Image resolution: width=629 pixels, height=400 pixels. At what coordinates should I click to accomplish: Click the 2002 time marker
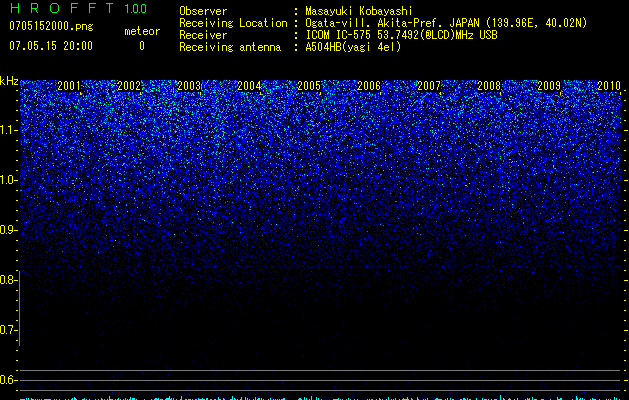(x=129, y=86)
